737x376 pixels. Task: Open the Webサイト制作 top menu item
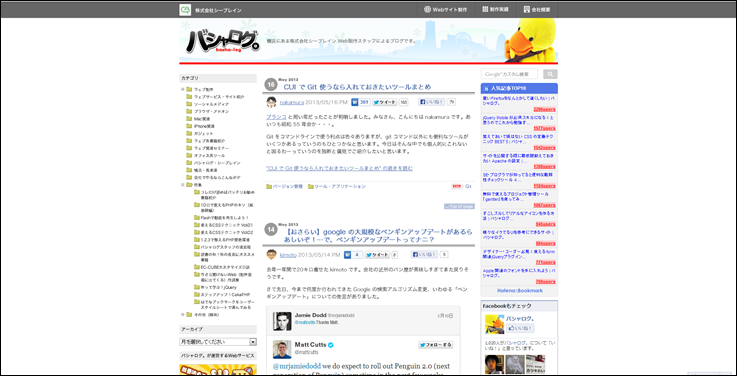[x=446, y=9]
